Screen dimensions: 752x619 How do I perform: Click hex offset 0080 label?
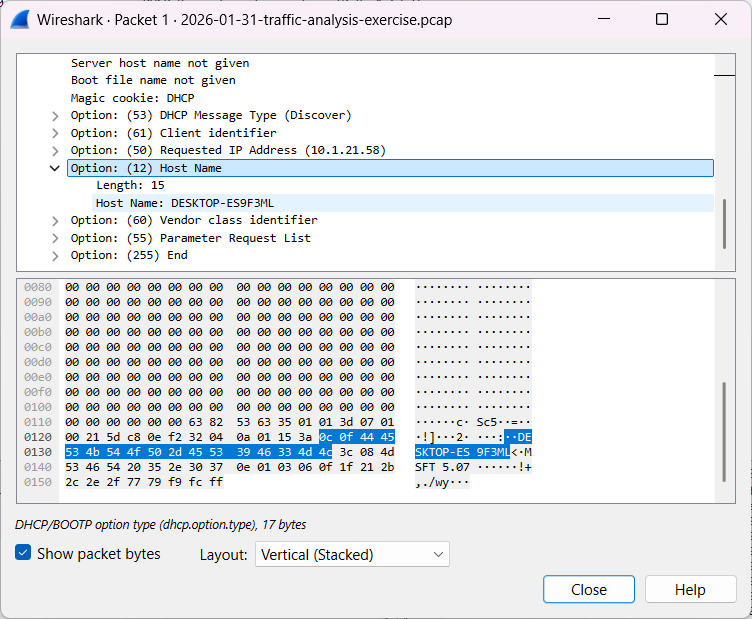pos(38,287)
